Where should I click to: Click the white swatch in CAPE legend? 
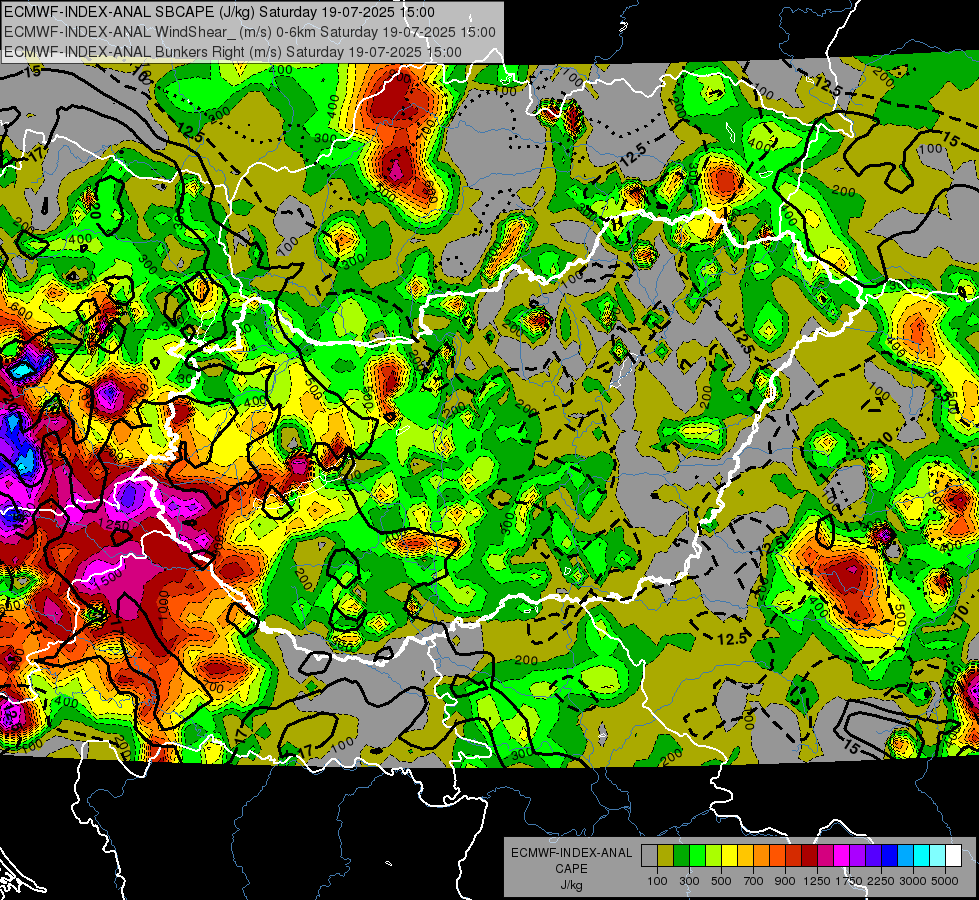pyautogui.click(x=955, y=856)
